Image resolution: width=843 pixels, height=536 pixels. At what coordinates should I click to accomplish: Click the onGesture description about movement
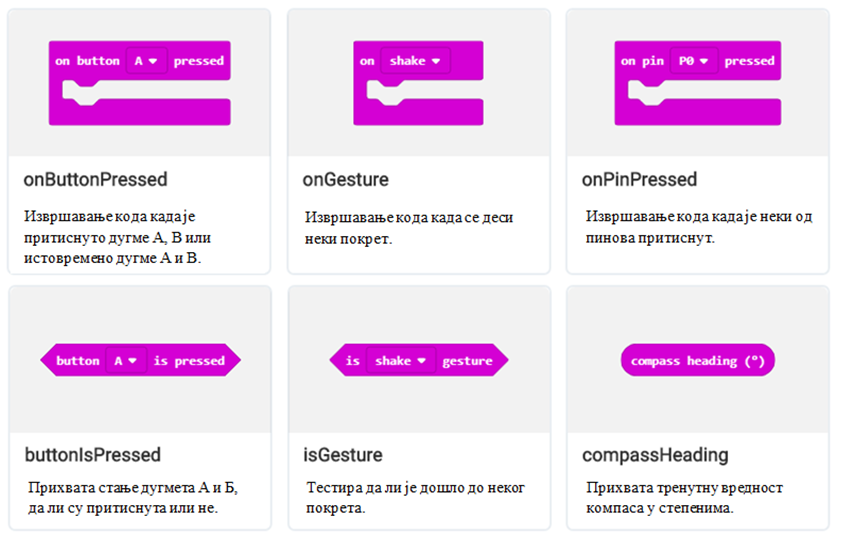click(x=409, y=228)
